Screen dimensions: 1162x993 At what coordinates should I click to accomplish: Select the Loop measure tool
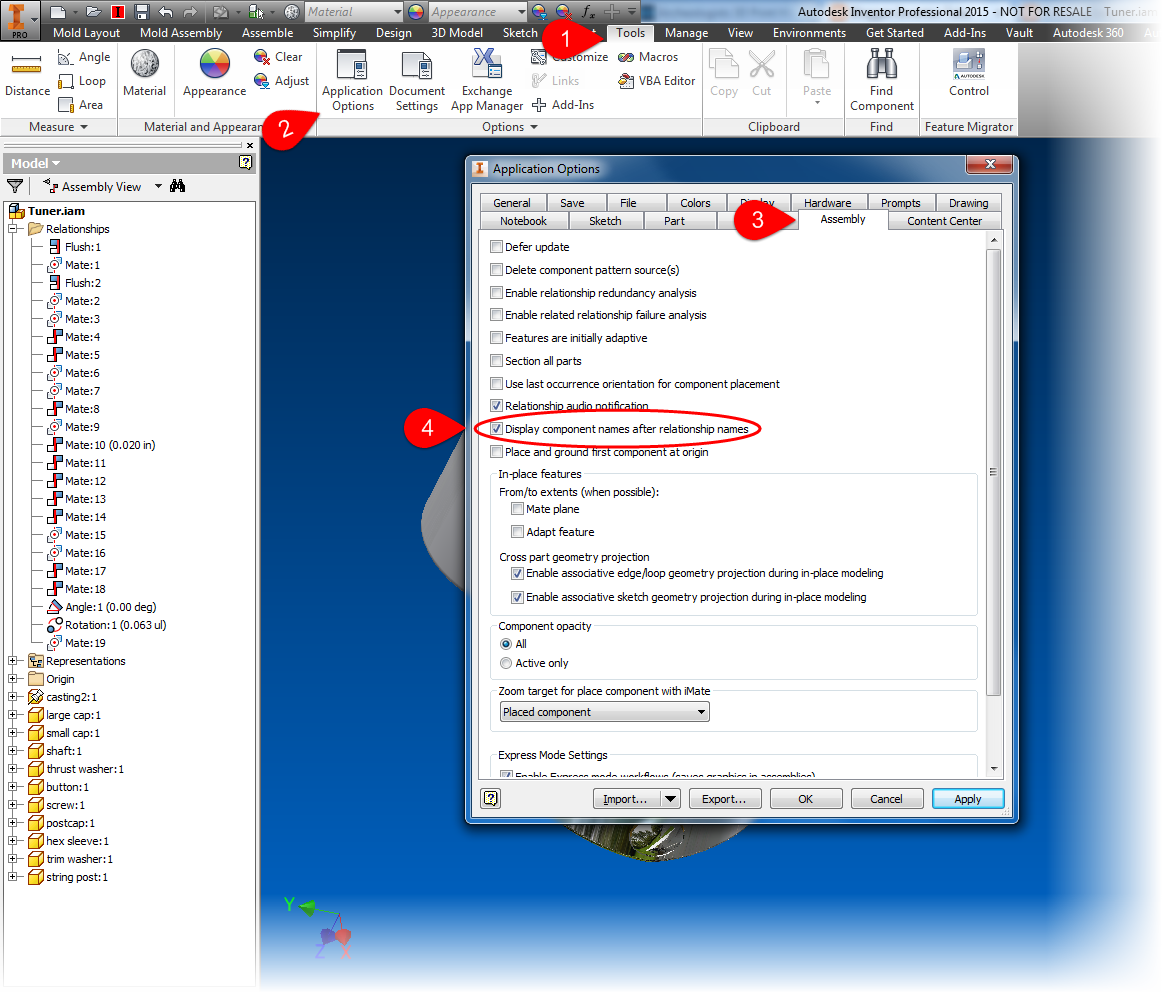click(x=82, y=81)
